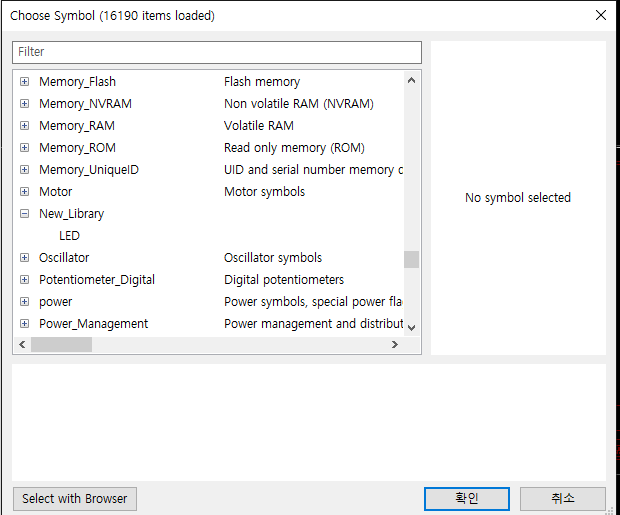Expand the Memory_NVRAM library

[25, 104]
